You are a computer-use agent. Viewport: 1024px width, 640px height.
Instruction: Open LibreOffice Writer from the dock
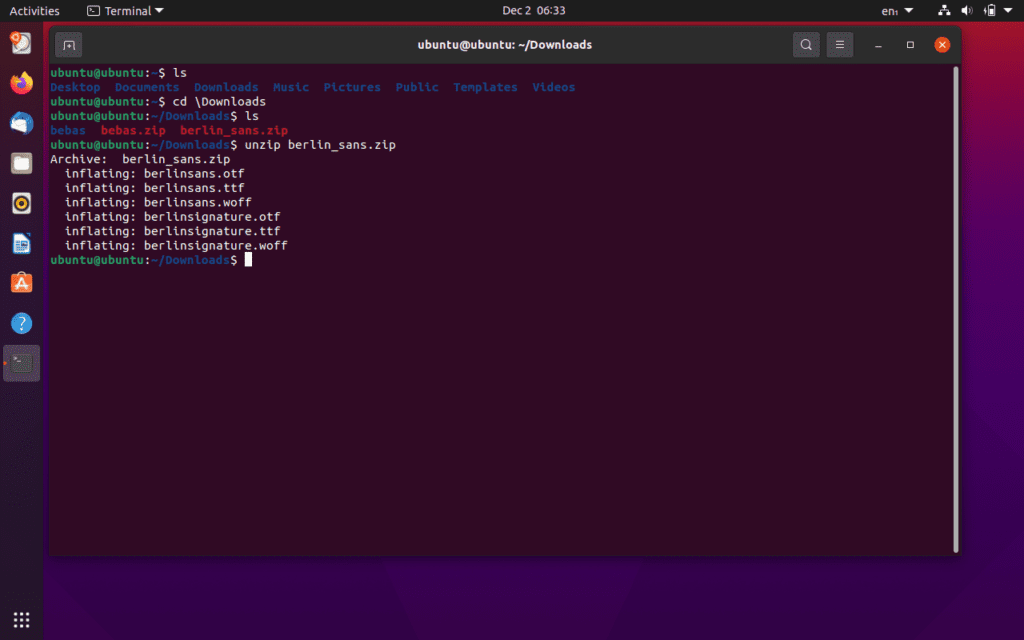pyautogui.click(x=22, y=243)
